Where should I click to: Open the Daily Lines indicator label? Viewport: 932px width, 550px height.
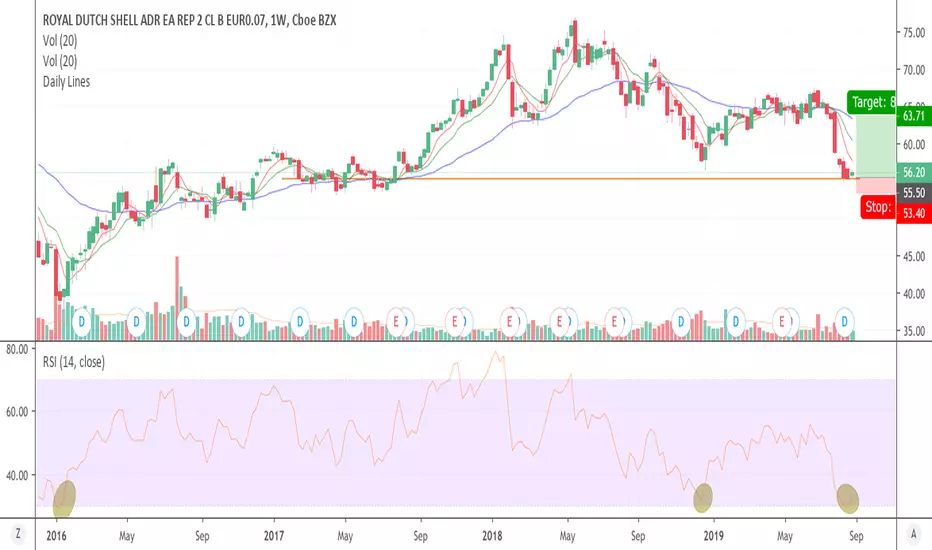[x=66, y=81]
